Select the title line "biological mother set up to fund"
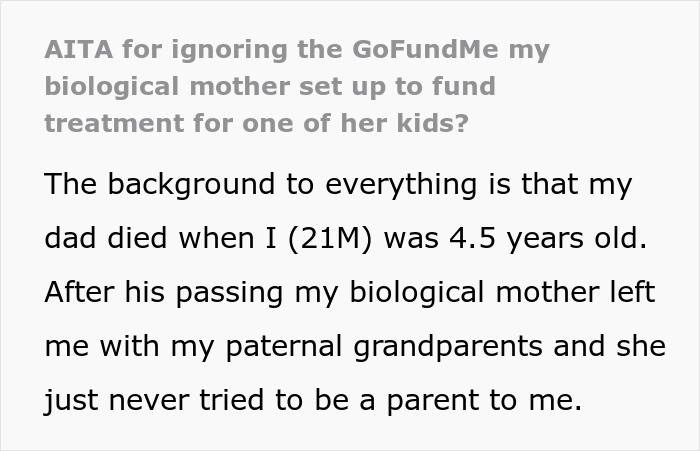 (x=270, y=86)
